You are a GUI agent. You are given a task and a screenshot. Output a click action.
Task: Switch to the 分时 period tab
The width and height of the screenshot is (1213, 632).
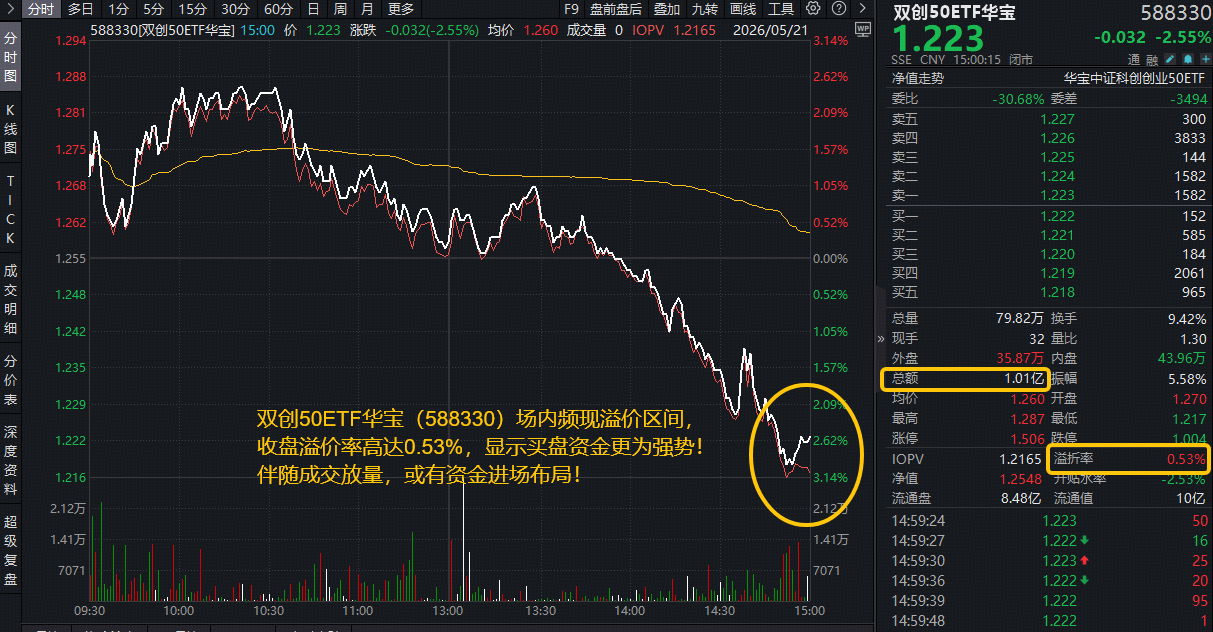click(x=40, y=8)
